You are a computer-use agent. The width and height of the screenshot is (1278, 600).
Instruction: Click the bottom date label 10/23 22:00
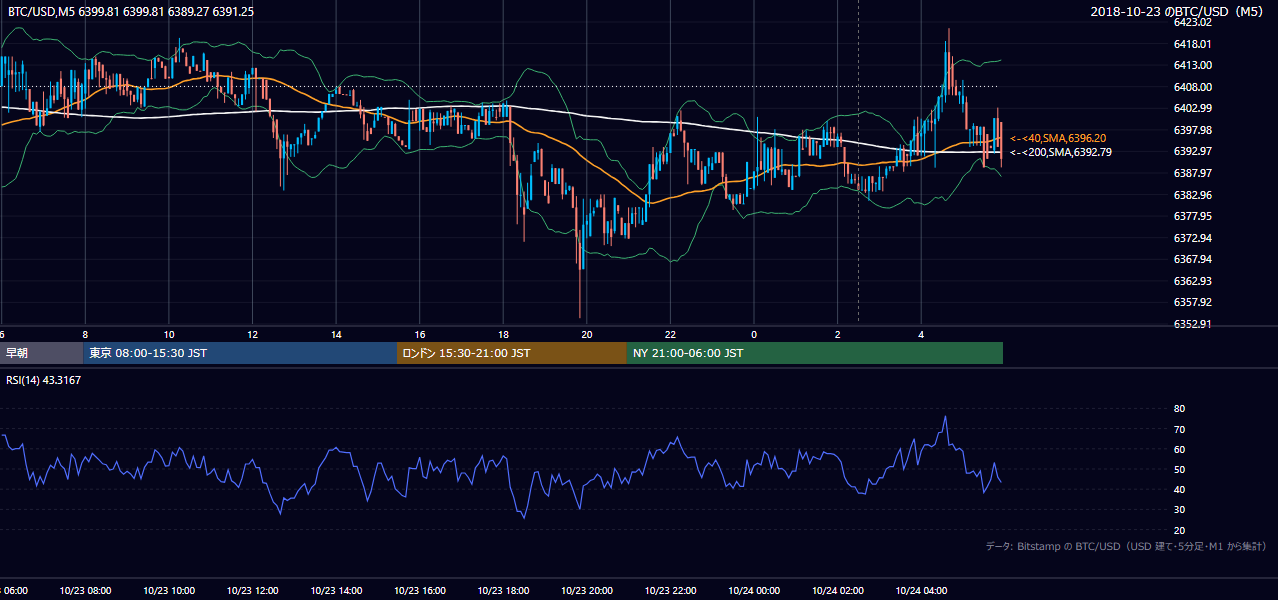[x=670, y=591]
